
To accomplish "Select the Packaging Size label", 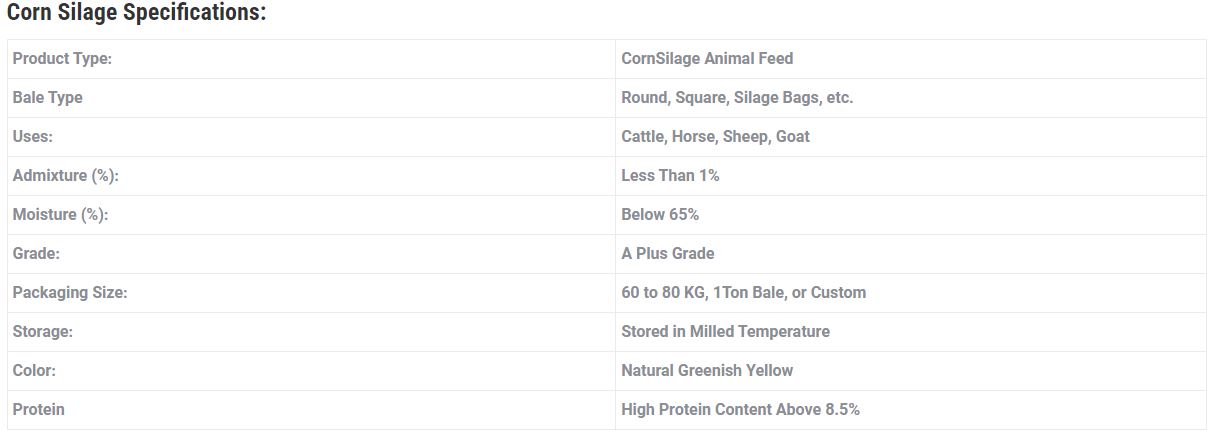I will coord(70,293).
